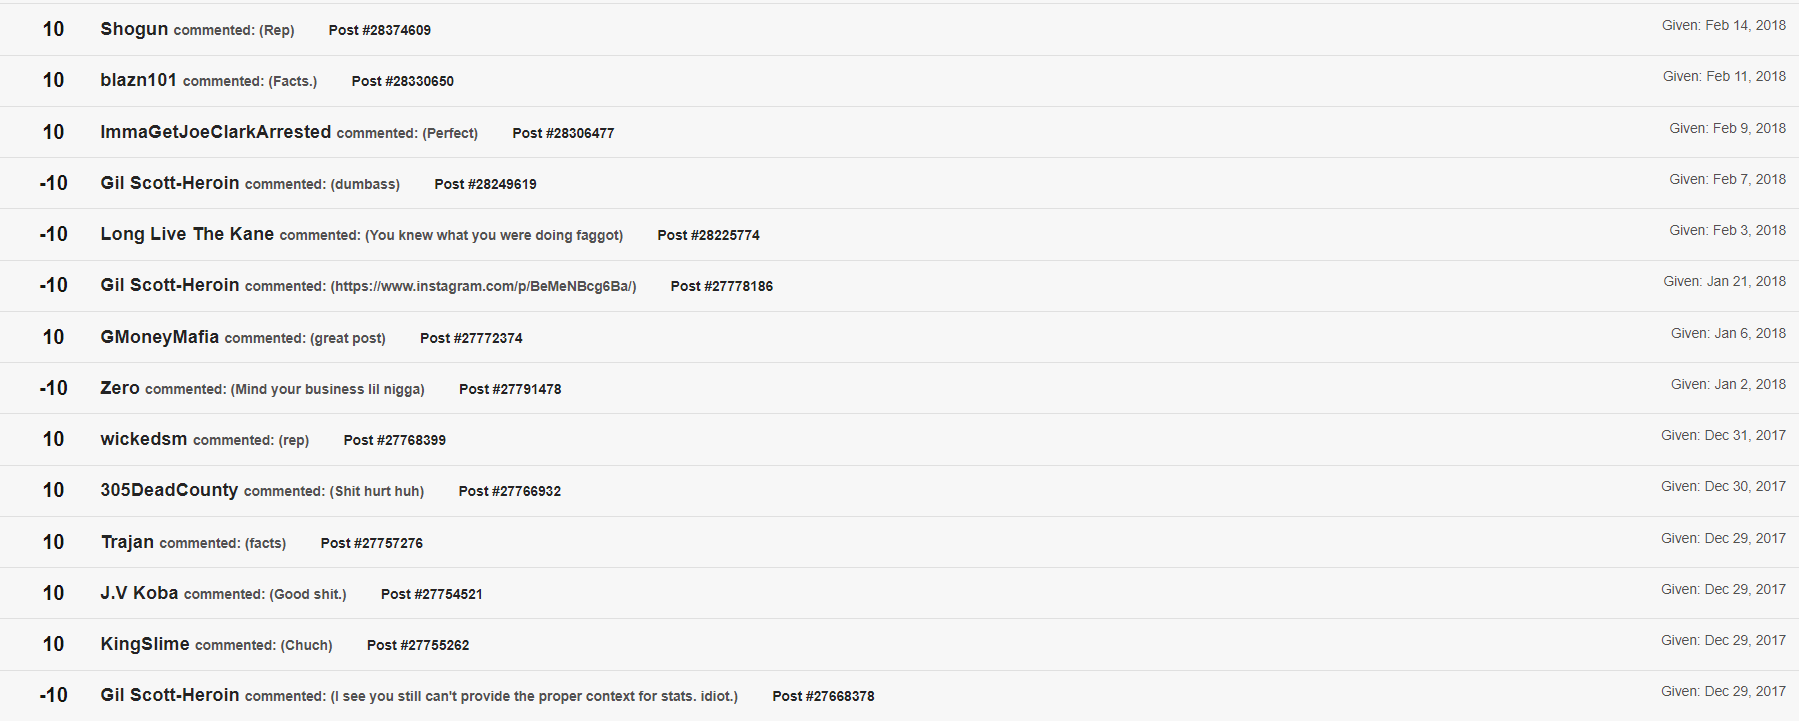Open Post #28249619 from Gil Scott-Heroin
The height and width of the screenshot is (722, 1800).
pos(486,184)
